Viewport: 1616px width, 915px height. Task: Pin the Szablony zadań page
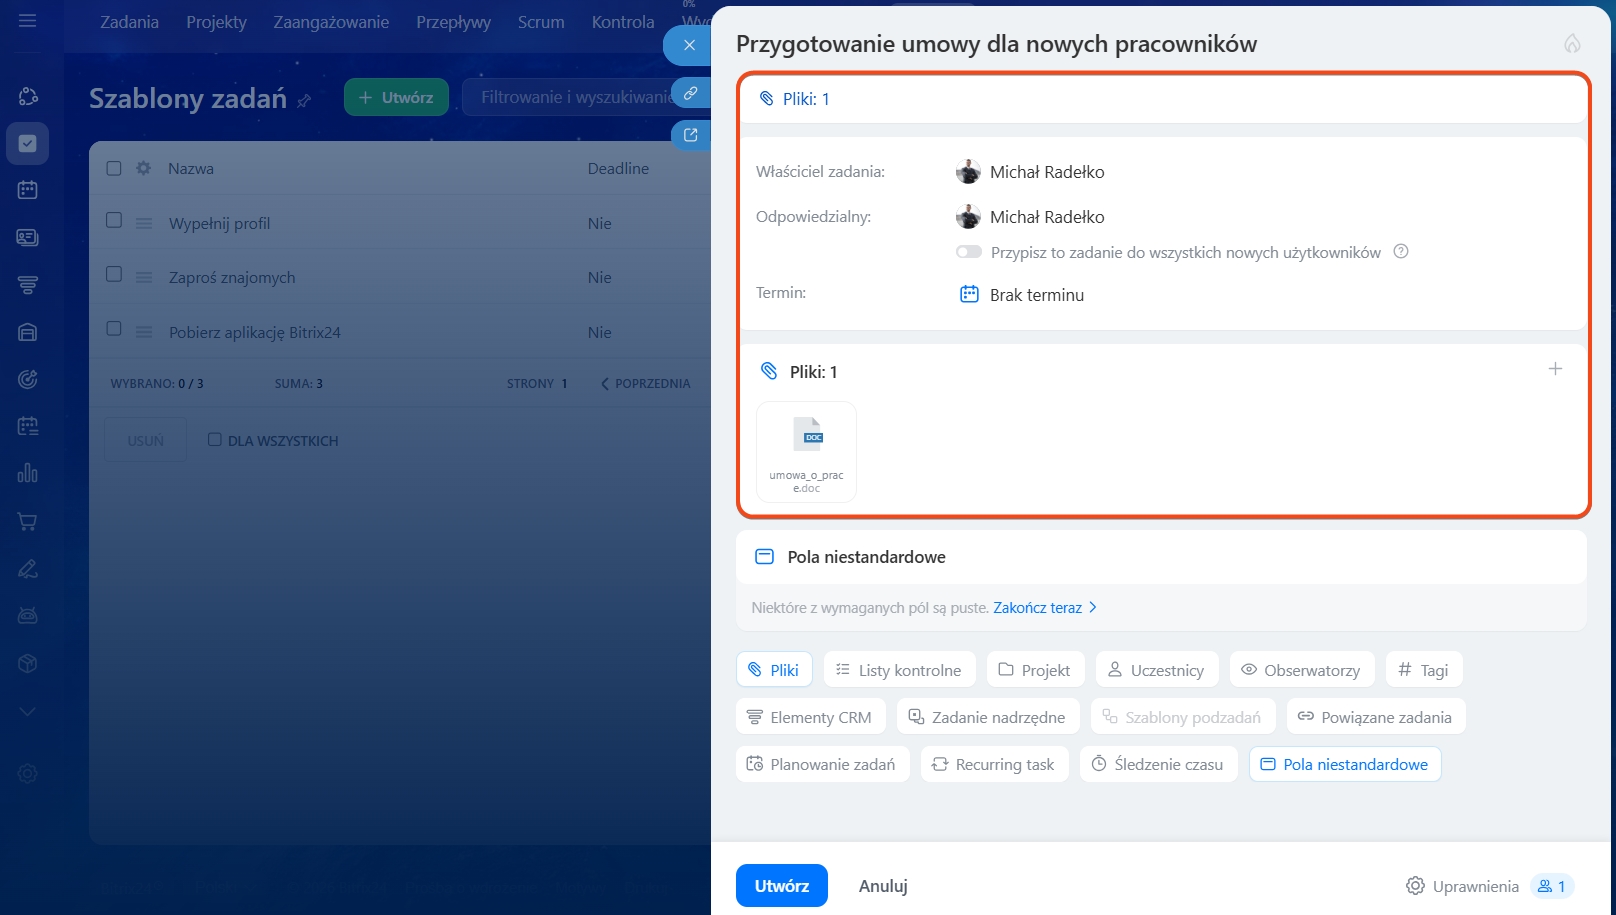(304, 101)
